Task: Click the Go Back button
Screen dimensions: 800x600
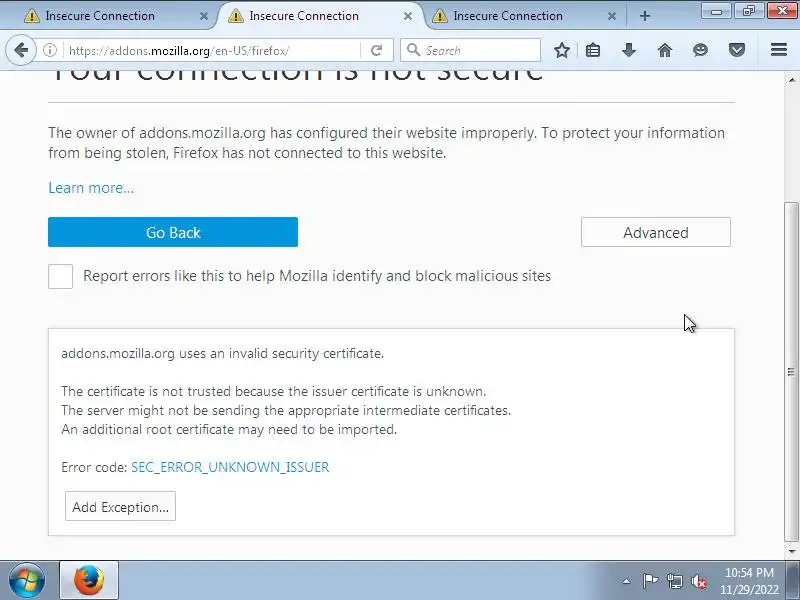Action: click(173, 232)
